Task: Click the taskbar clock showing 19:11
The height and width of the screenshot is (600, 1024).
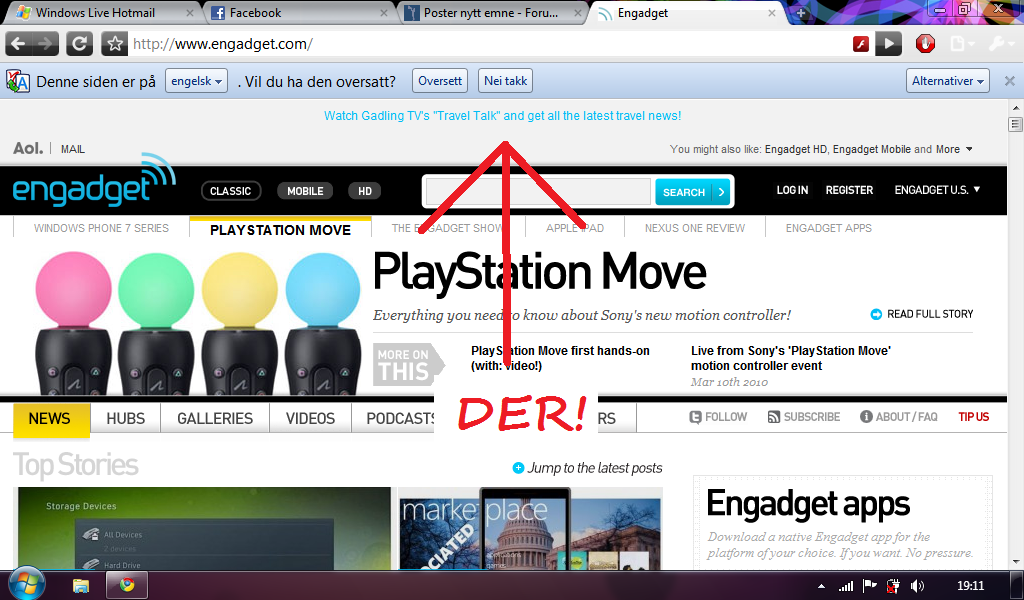Action: tap(970, 586)
